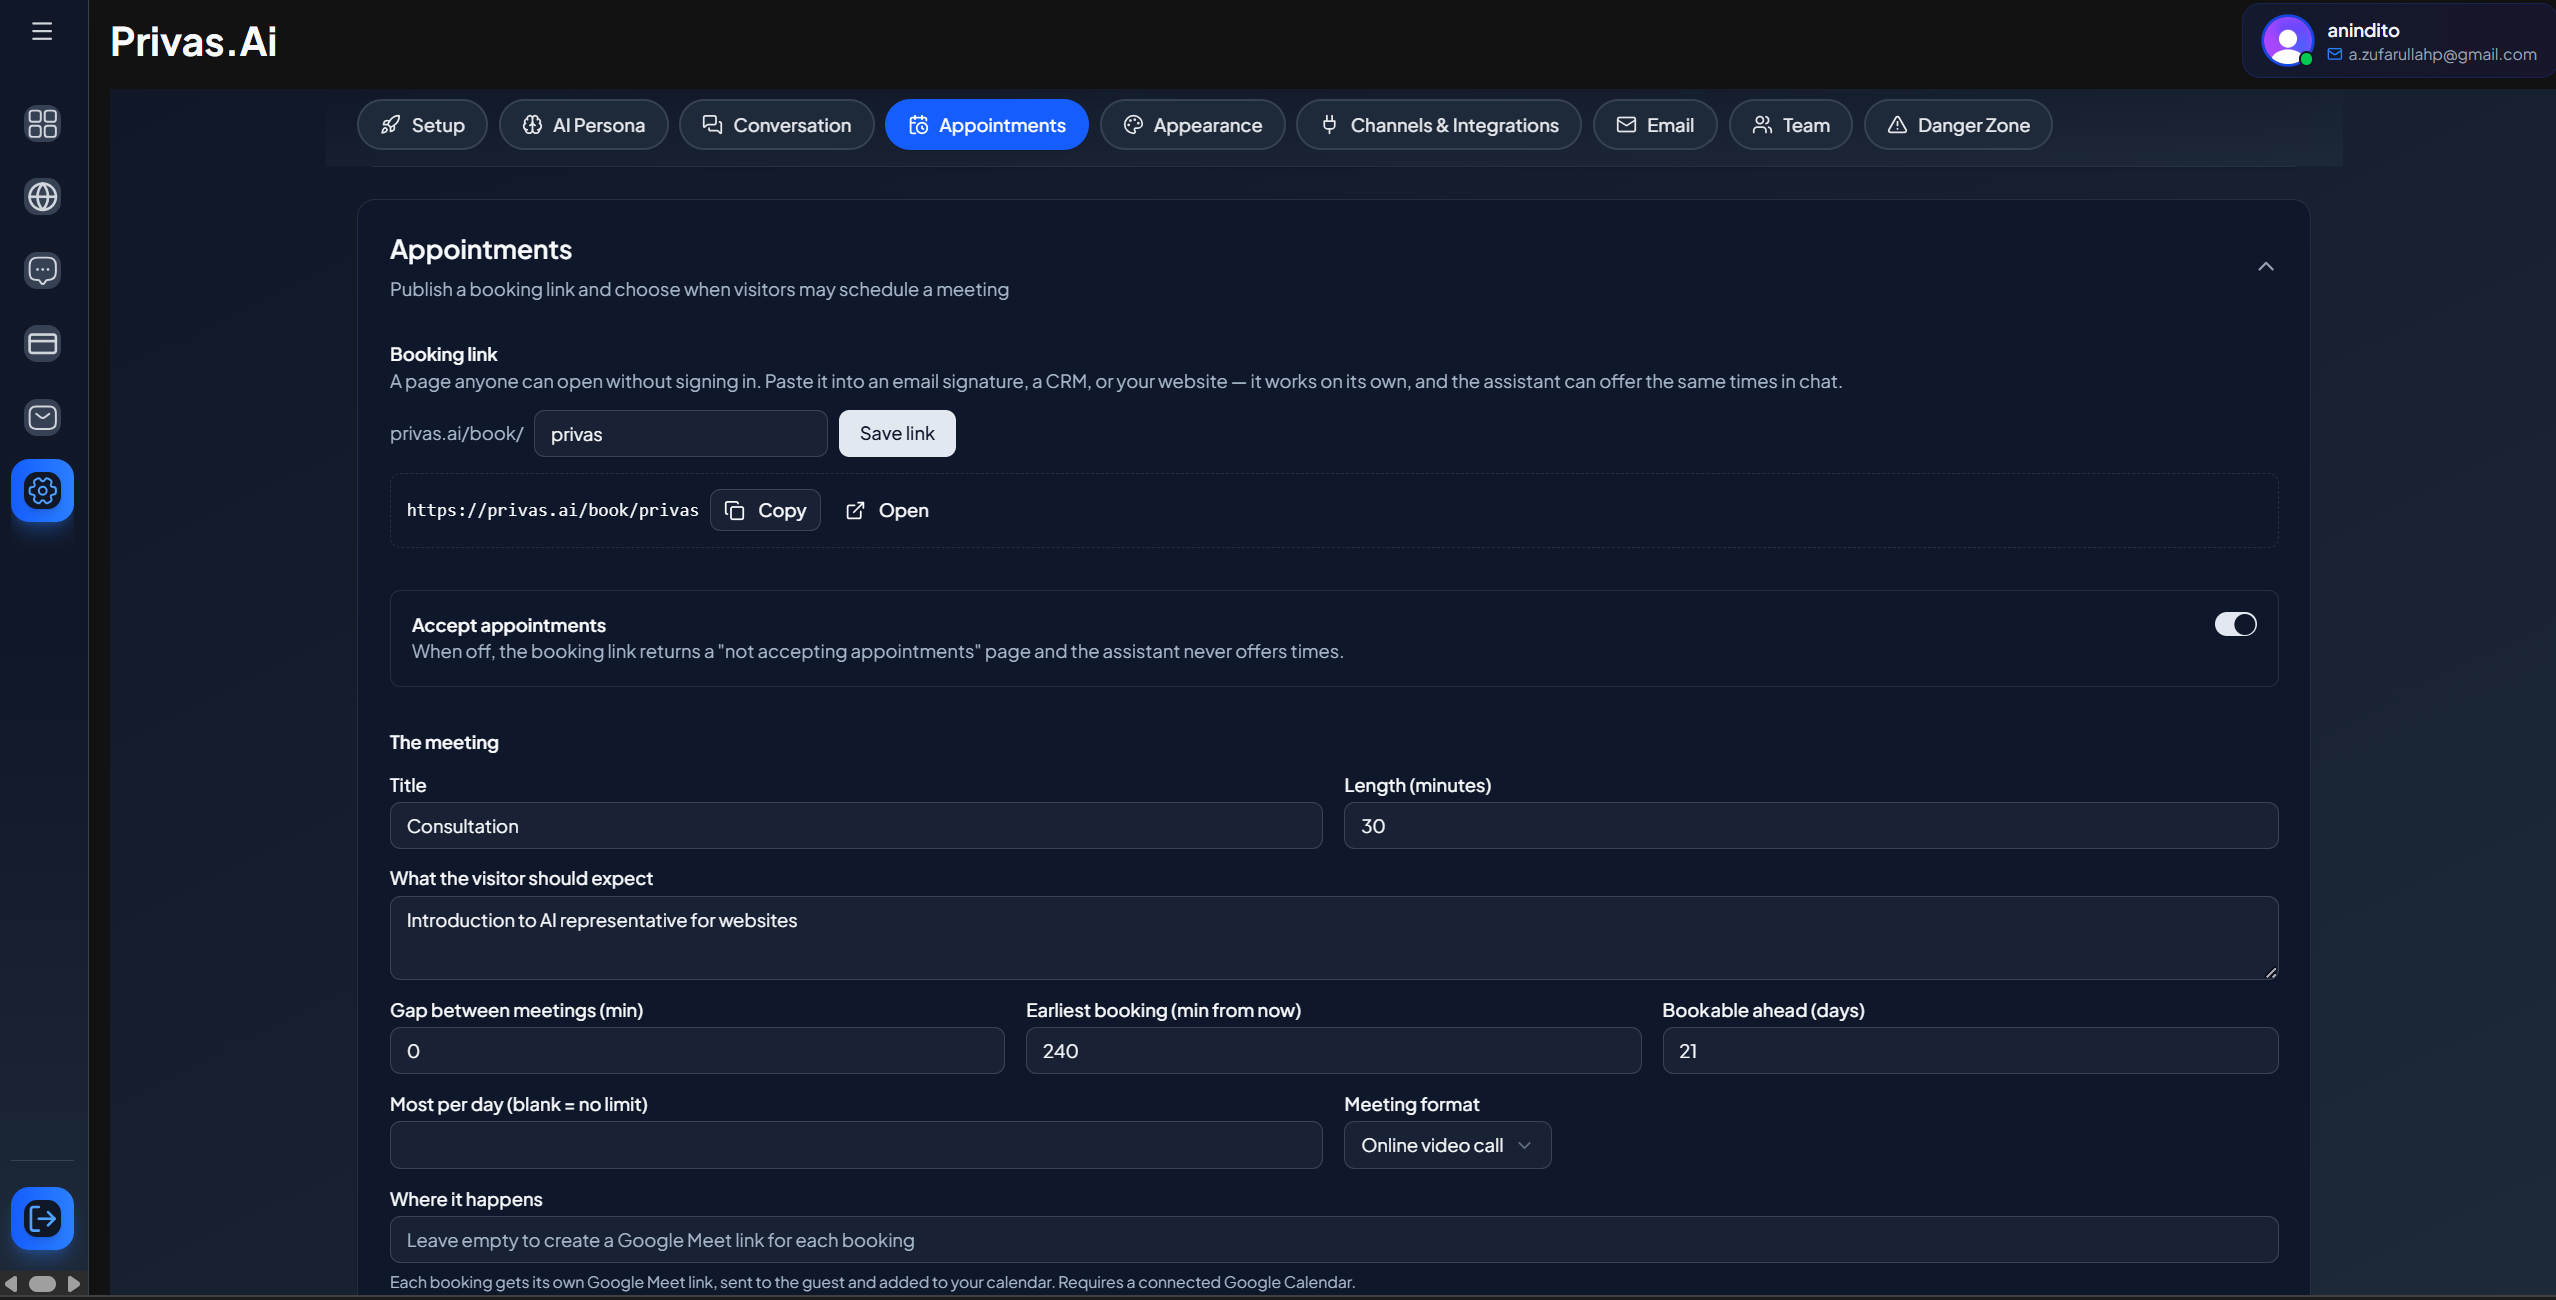Click the Gap between meetings field
Image resolution: width=2556 pixels, height=1300 pixels.
[697, 1051]
